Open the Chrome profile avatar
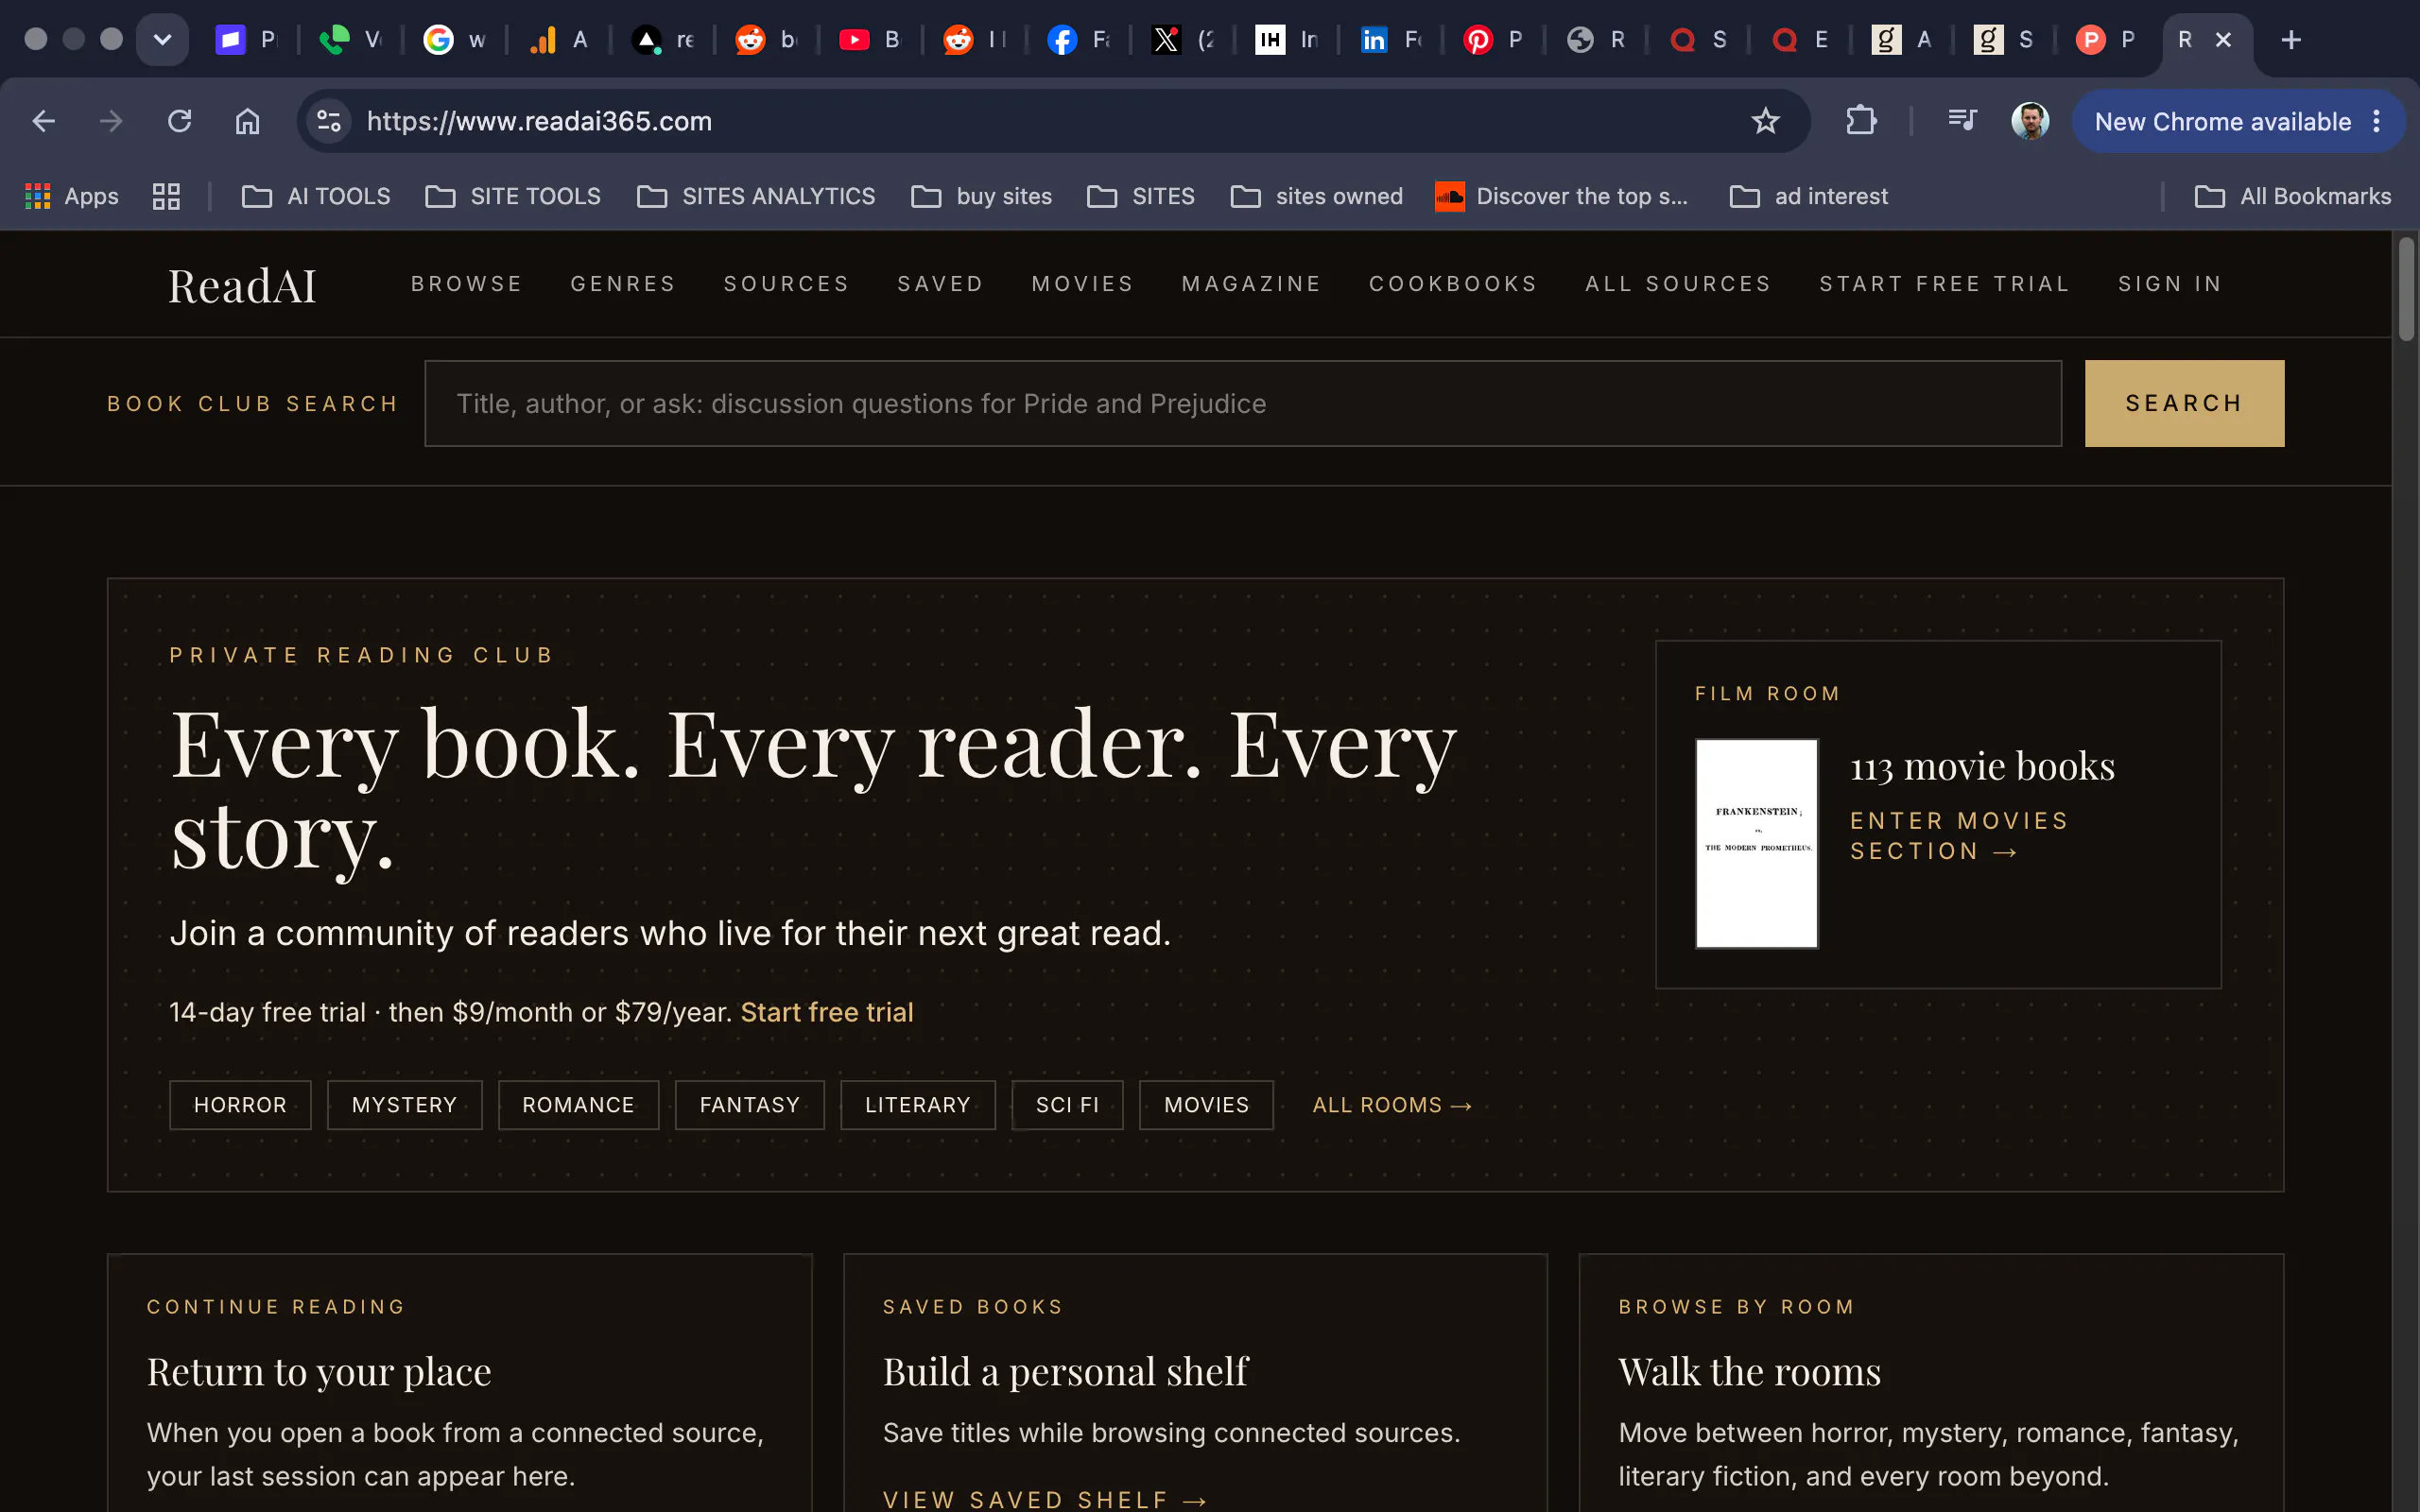Image resolution: width=2420 pixels, height=1512 pixels. tap(2030, 121)
